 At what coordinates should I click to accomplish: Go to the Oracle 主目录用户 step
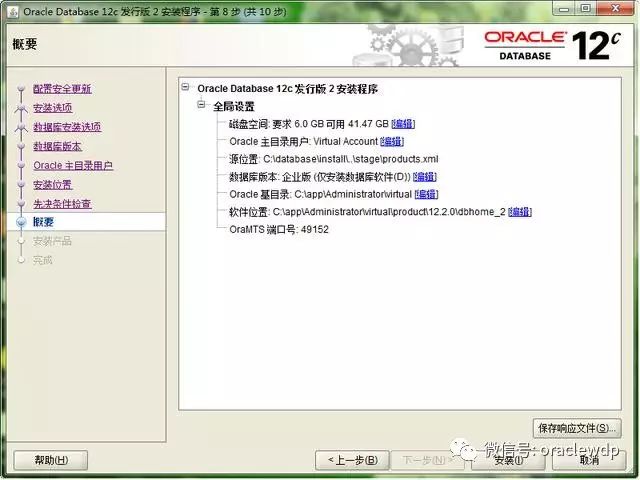point(73,165)
